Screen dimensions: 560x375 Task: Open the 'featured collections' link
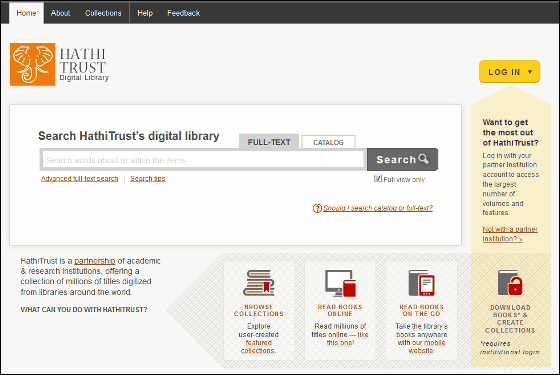(x=258, y=346)
